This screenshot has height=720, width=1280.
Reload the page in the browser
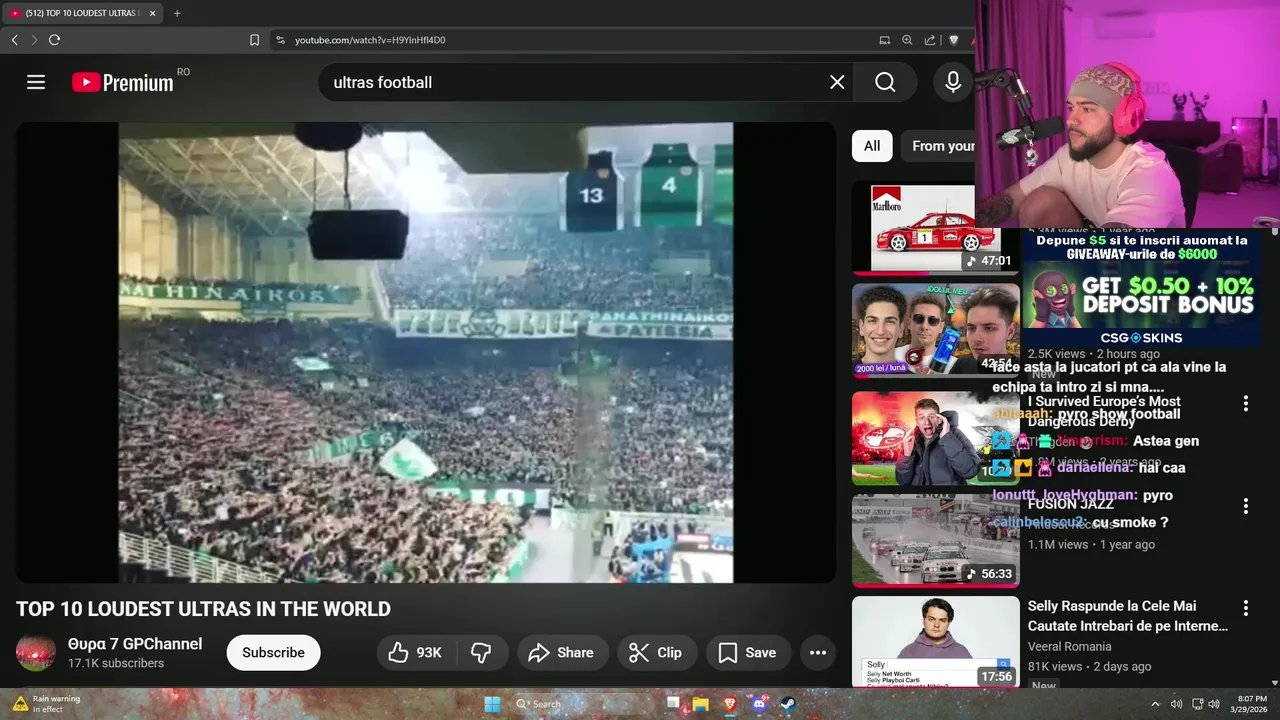(54, 40)
